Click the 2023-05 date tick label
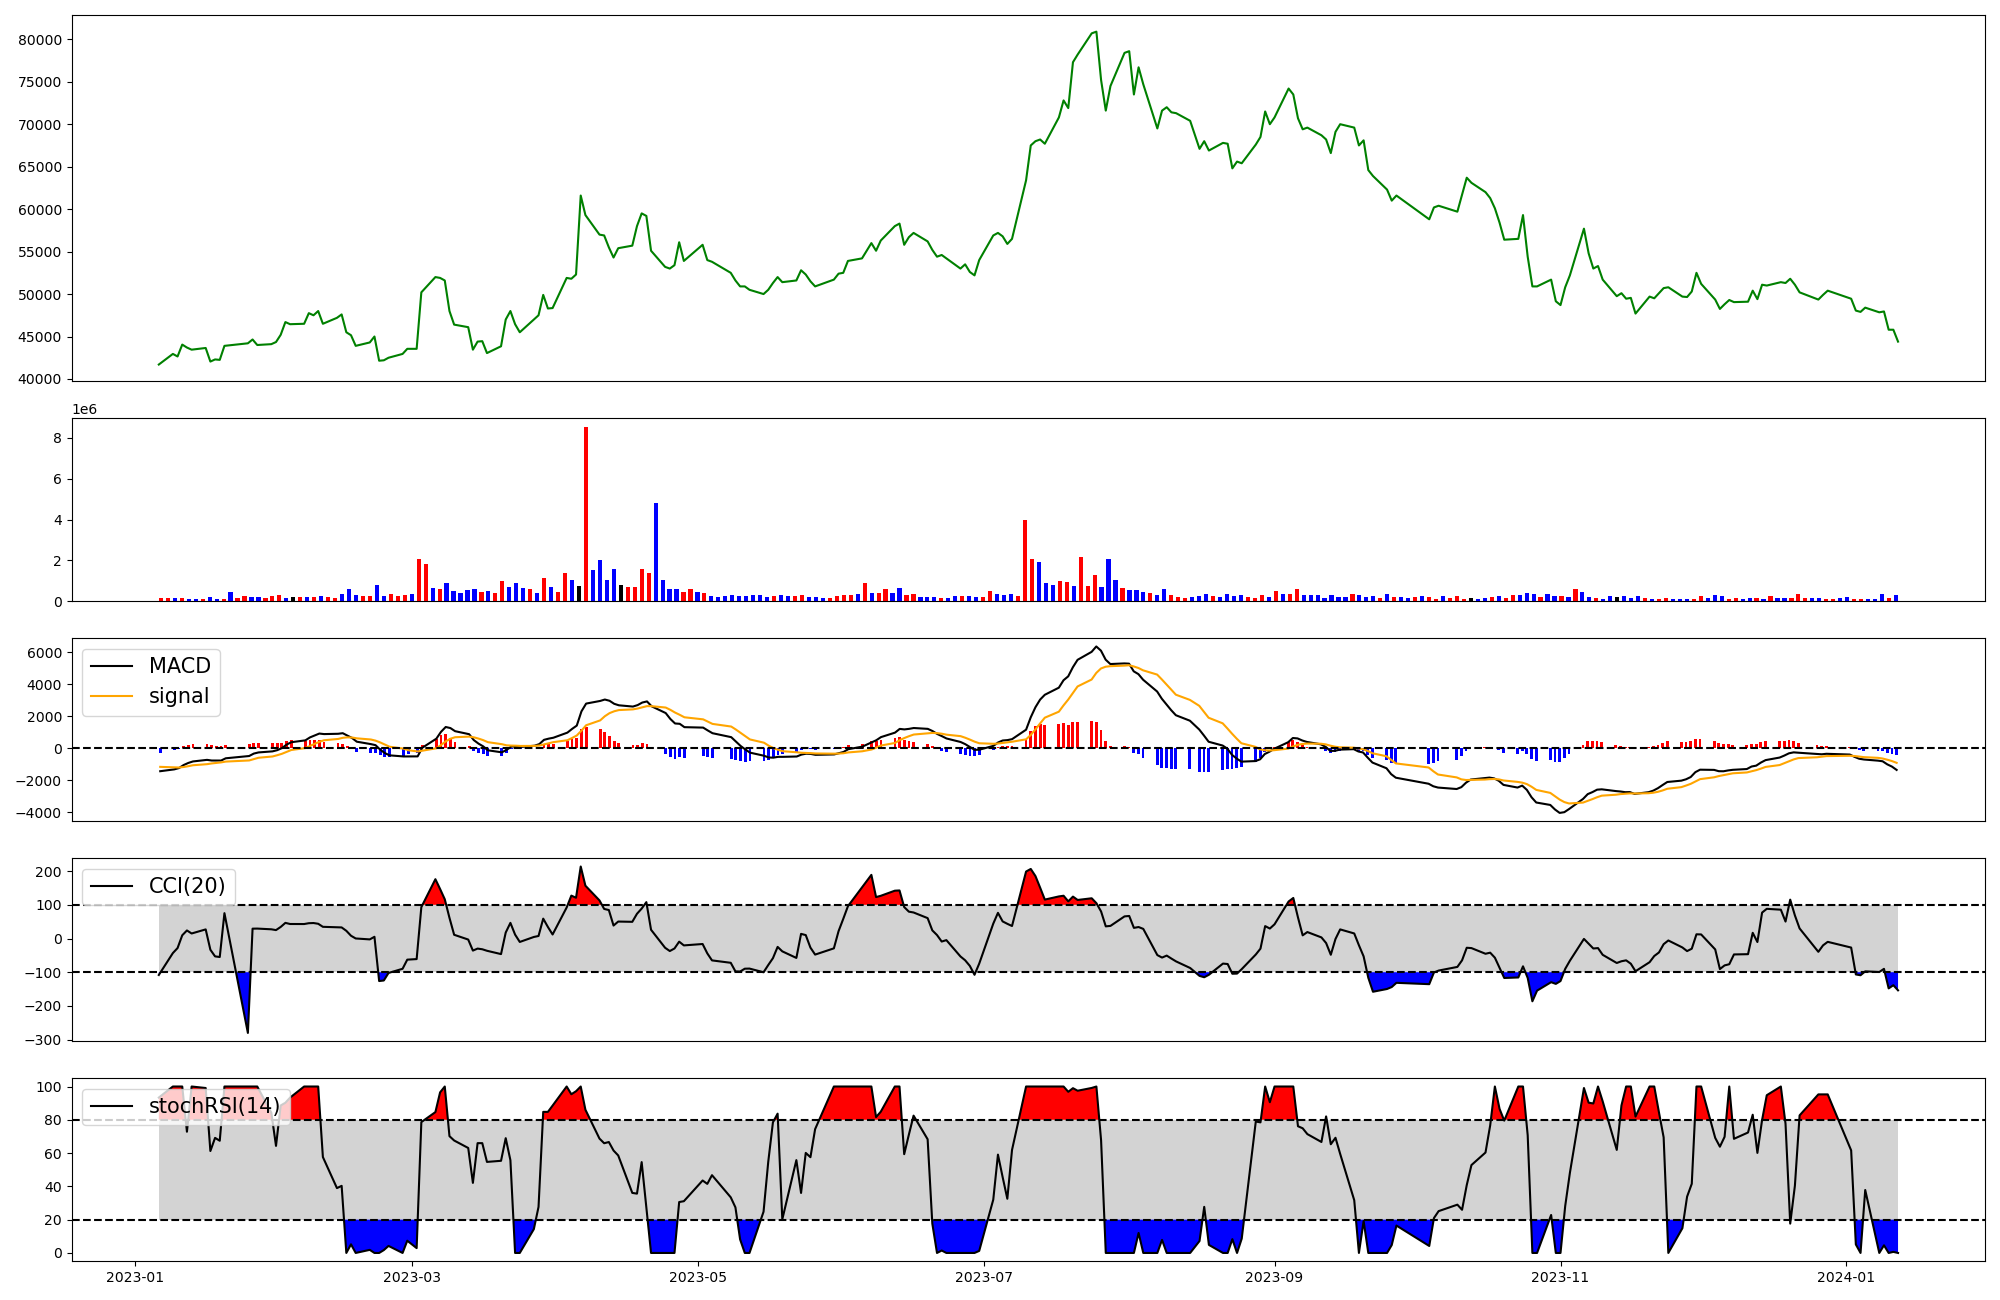Image resolution: width=2000 pixels, height=1300 pixels. (698, 1277)
